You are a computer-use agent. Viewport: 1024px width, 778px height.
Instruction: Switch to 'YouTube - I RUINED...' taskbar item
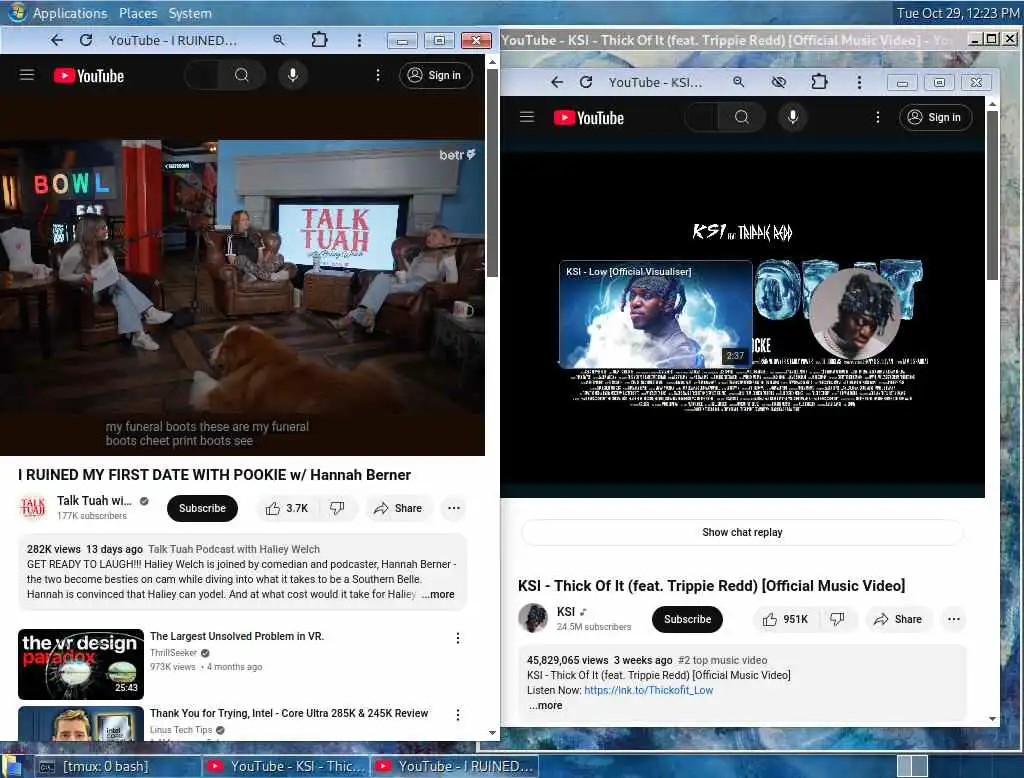(x=455, y=766)
